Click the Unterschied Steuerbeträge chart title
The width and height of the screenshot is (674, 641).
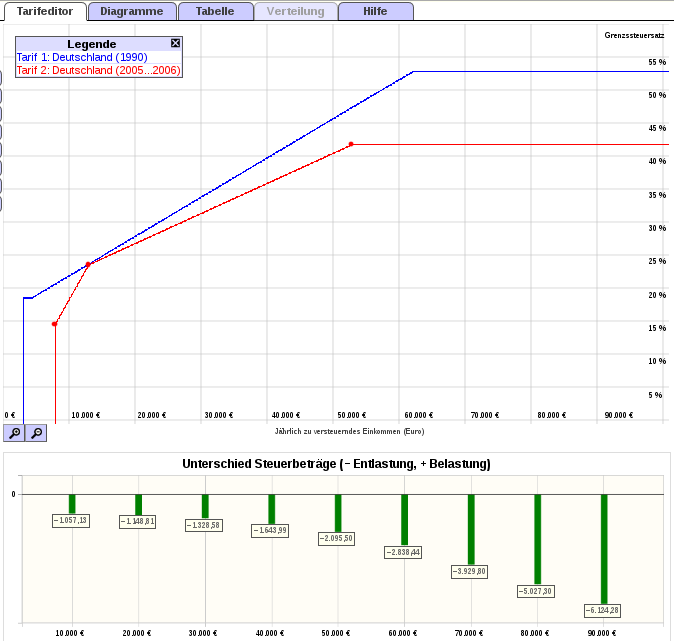coord(337,464)
